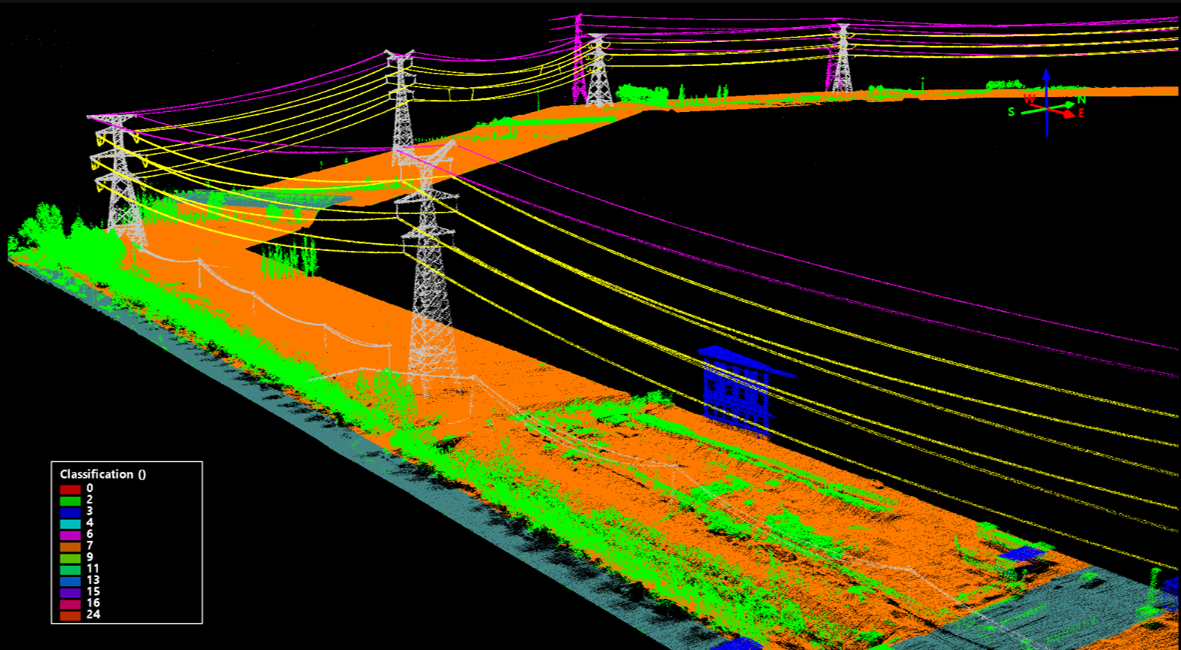Click the orange class 7 legend swatch
This screenshot has width=1181, height=650.
point(70,546)
